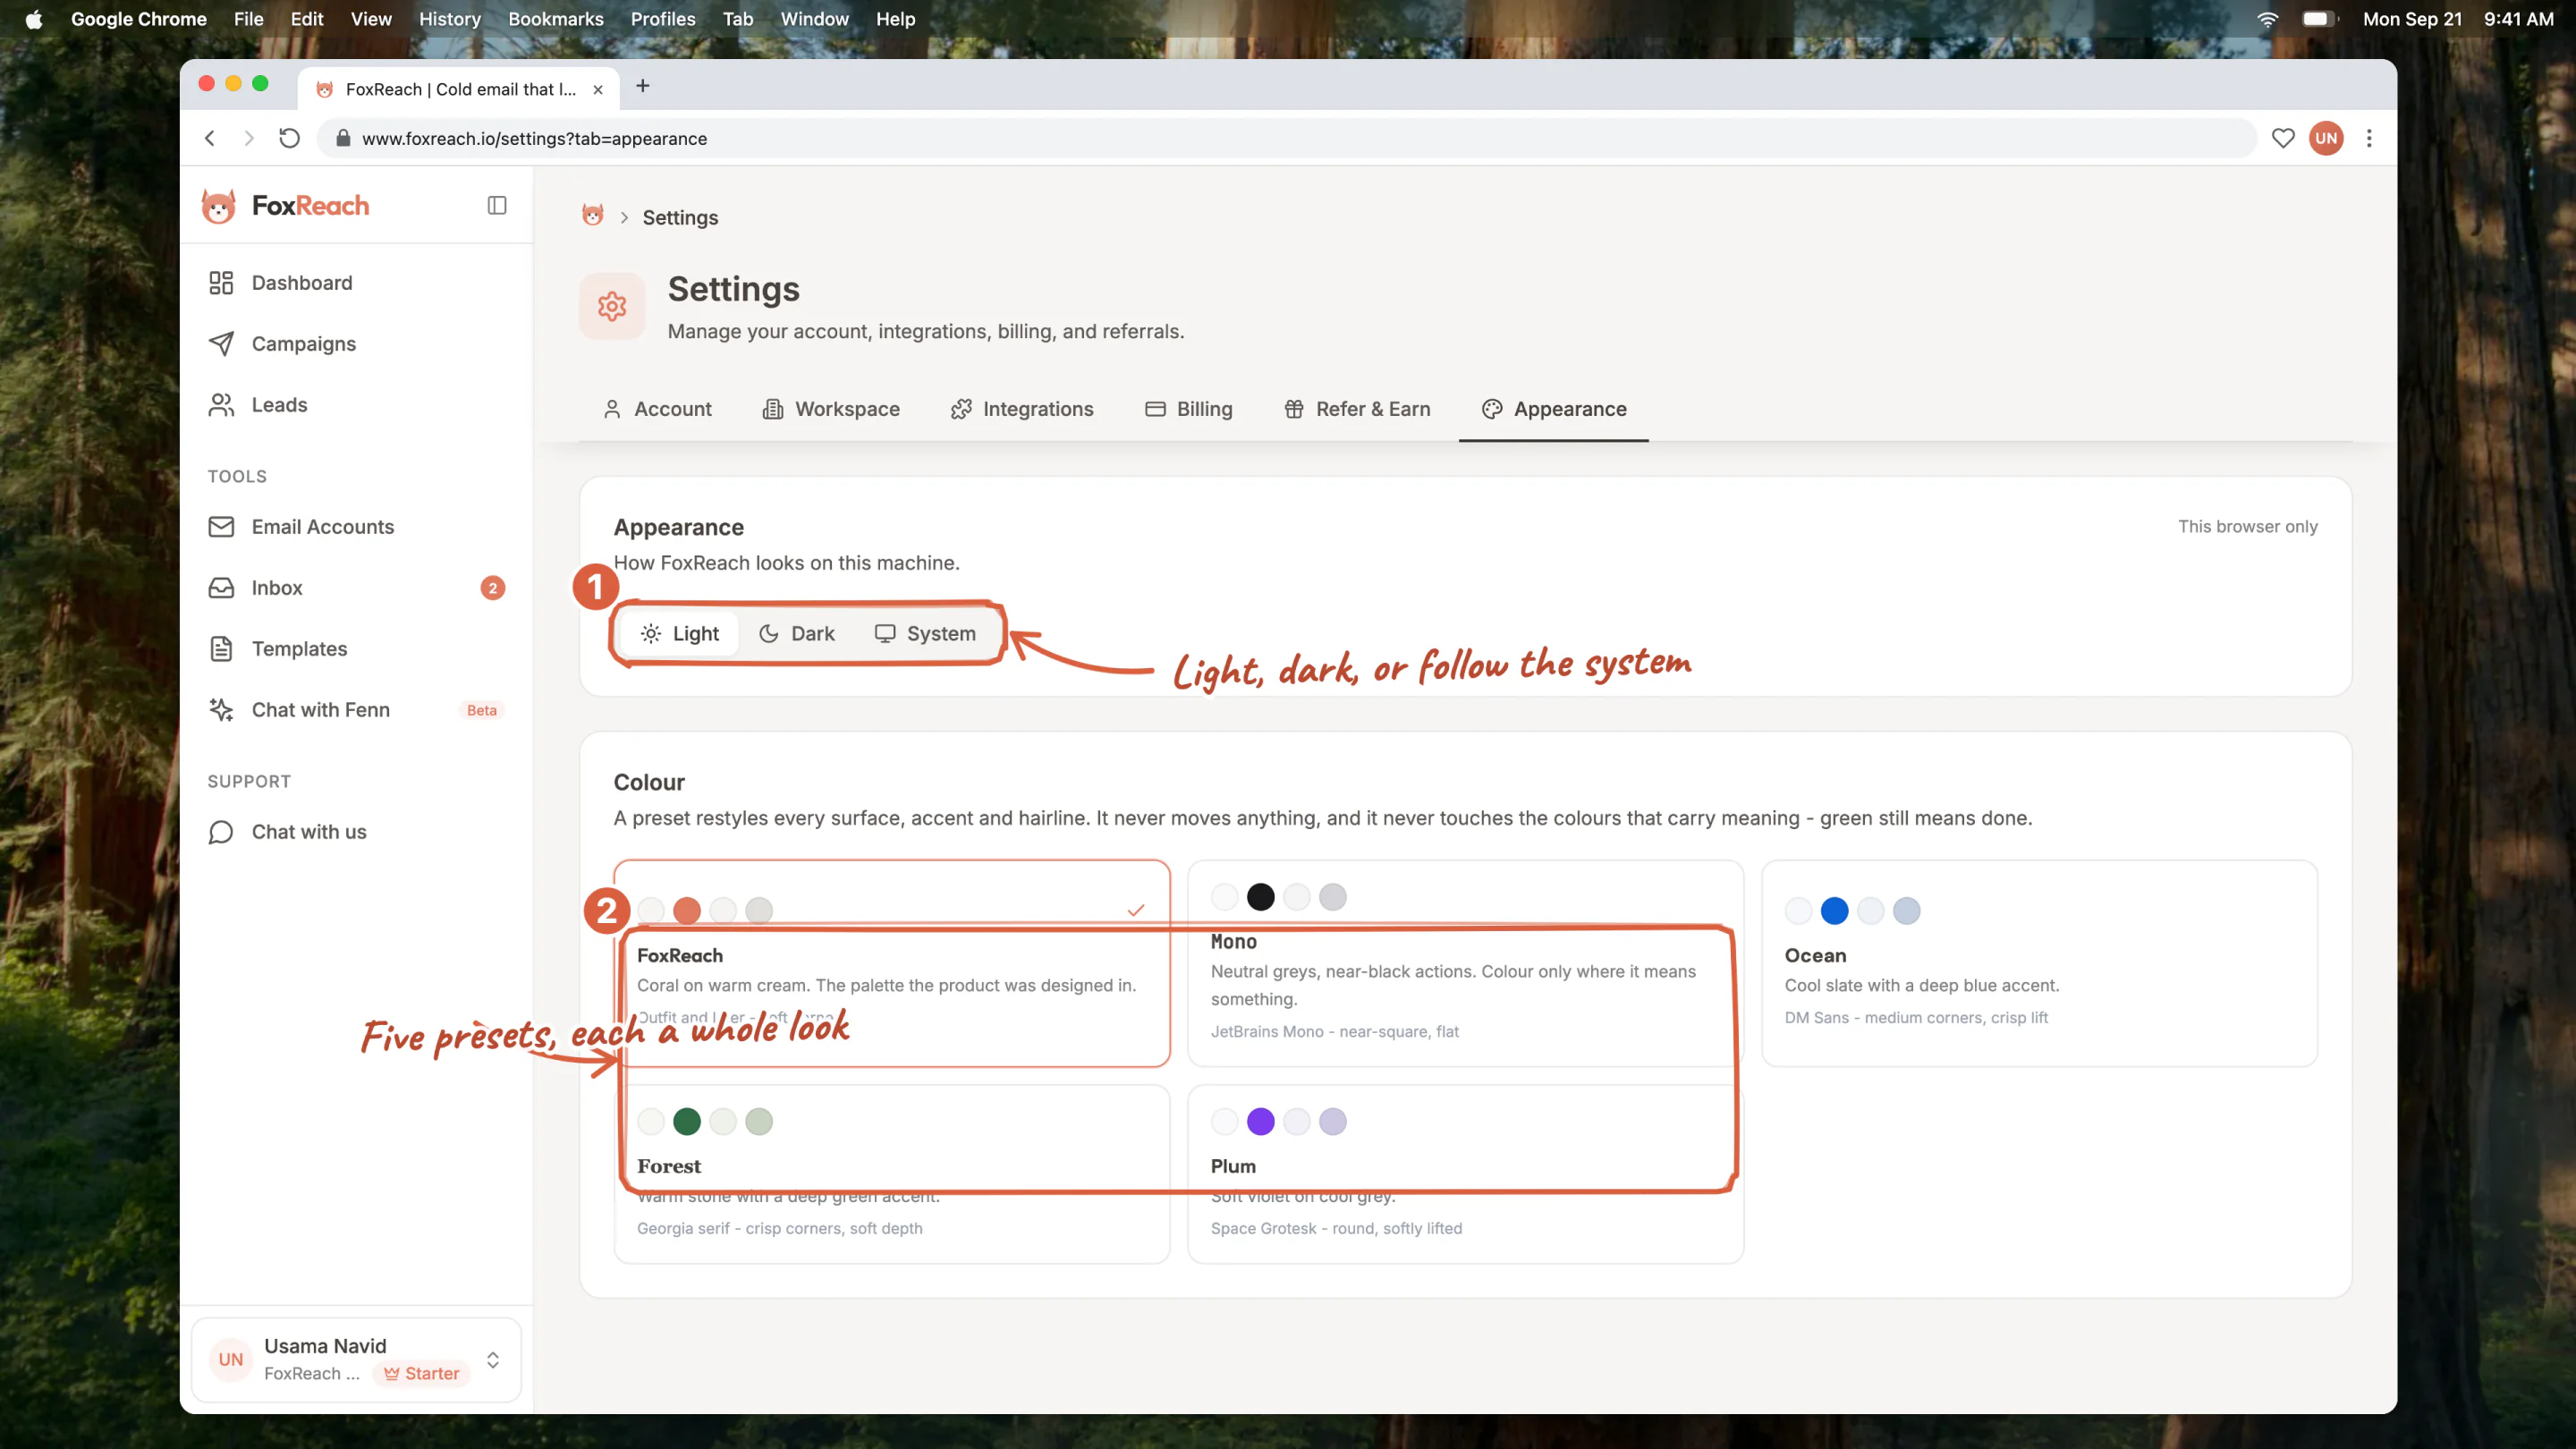Click the heart icon in browser toolbar
This screenshot has height=1449, width=2576.
click(2283, 138)
